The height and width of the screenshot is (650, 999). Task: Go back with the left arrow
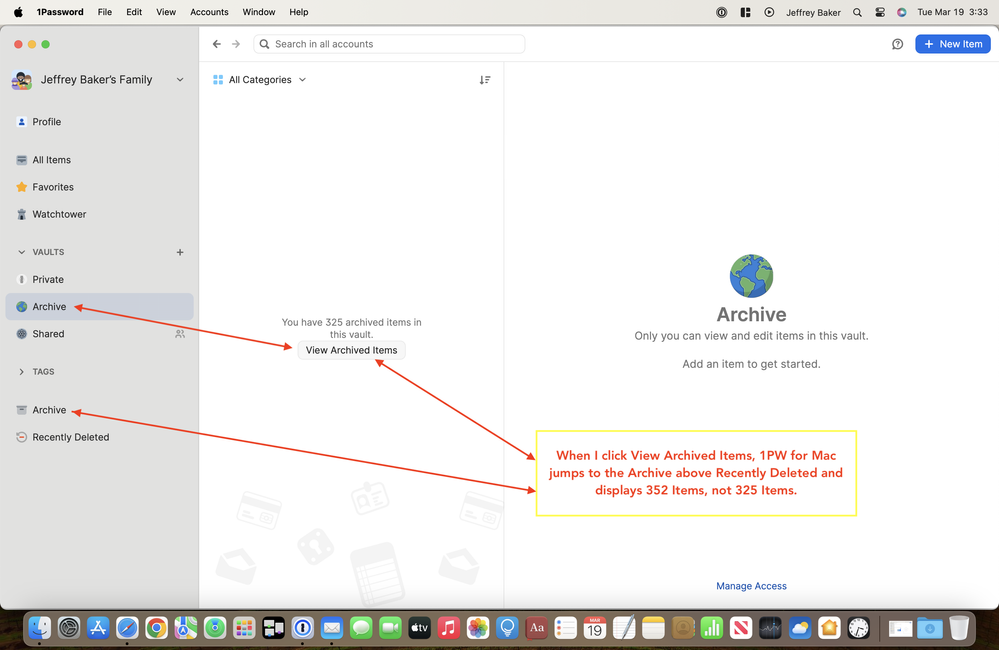pos(217,44)
